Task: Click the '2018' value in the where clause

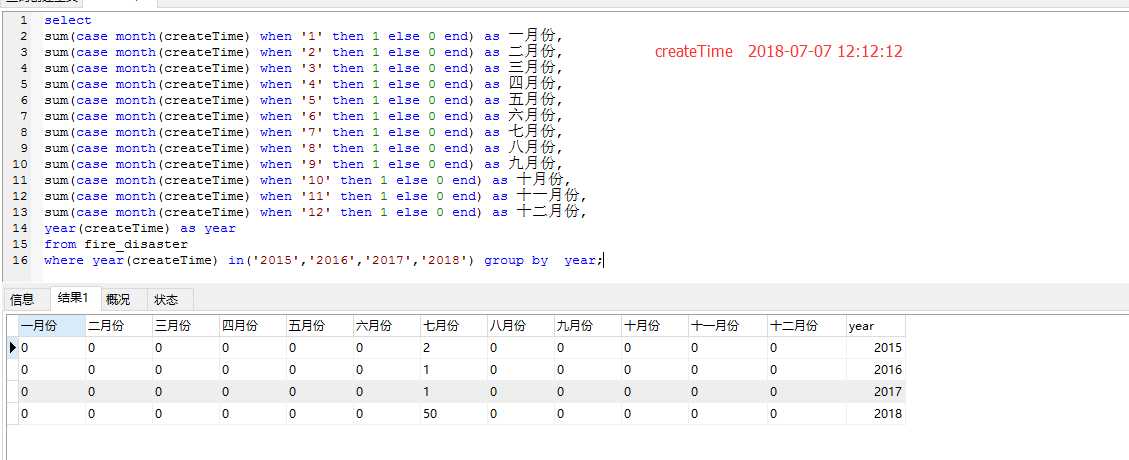Action: 444,261
